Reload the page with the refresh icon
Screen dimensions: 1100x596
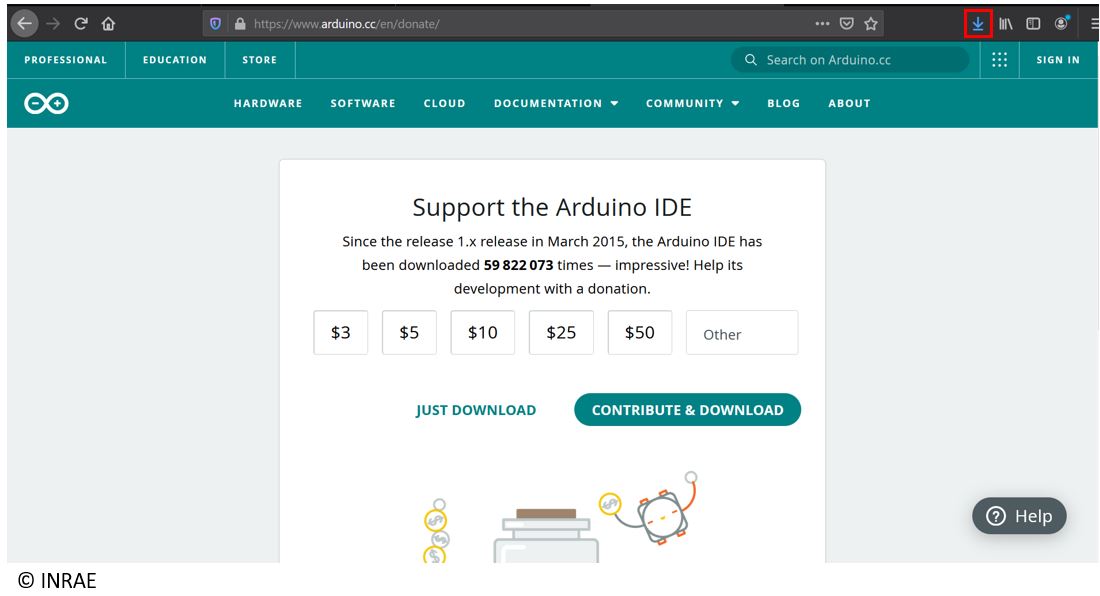pos(81,24)
